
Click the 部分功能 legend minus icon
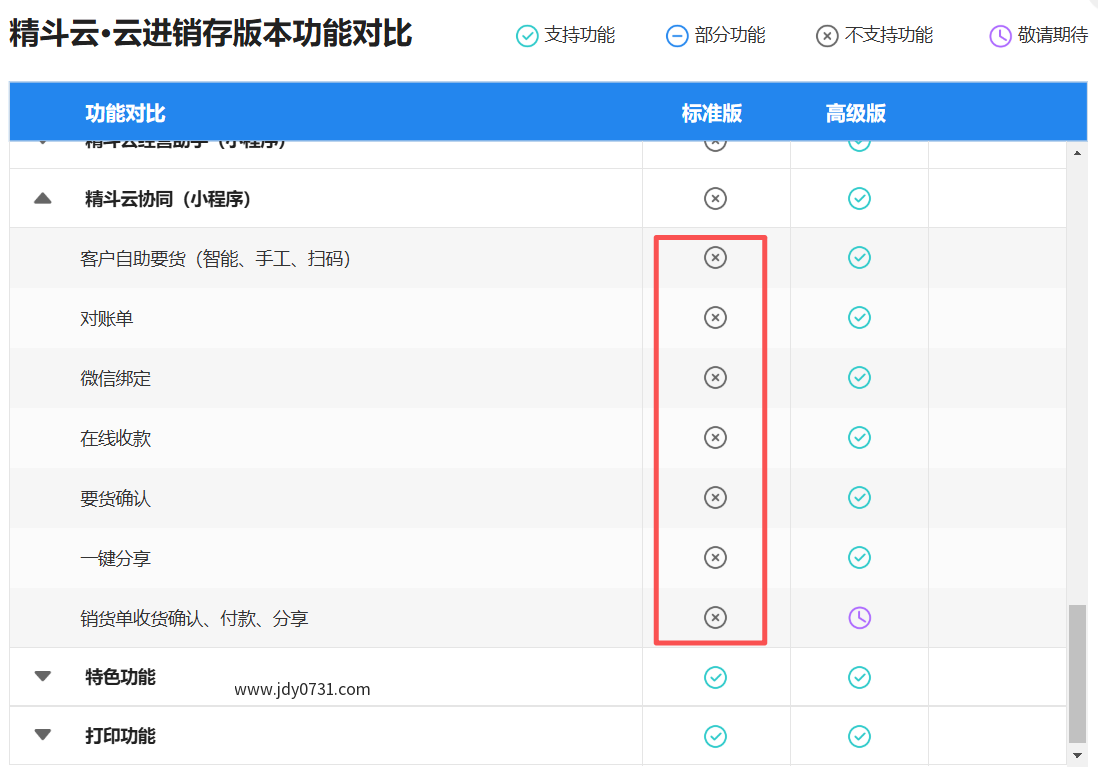tap(677, 36)
